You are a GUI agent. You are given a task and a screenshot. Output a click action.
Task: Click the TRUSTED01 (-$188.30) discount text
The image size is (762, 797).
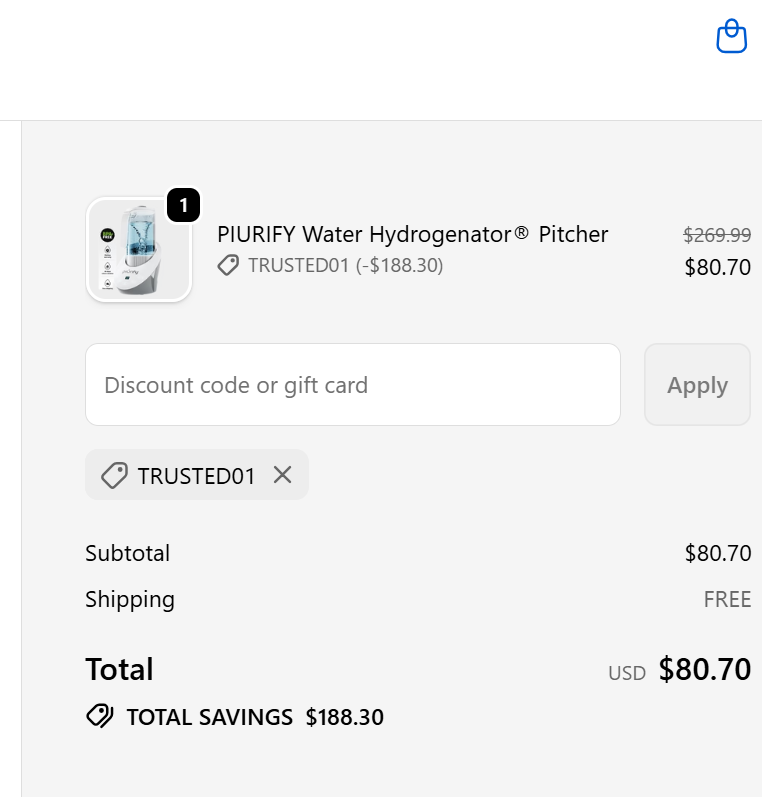click(345, 265)
